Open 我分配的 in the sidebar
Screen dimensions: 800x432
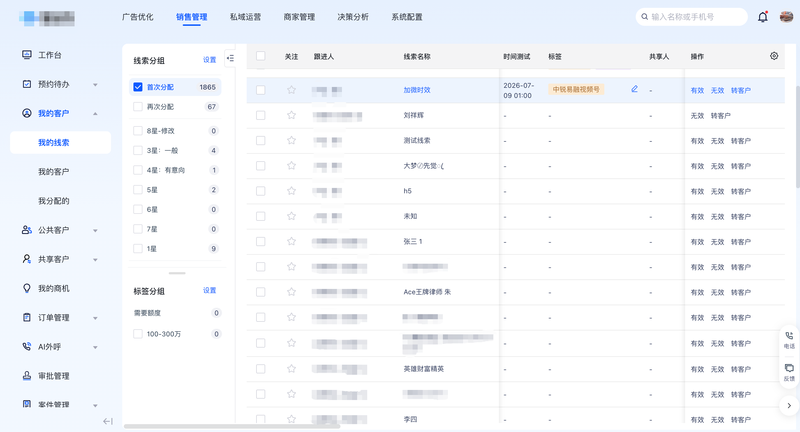[x=54, y=201]
